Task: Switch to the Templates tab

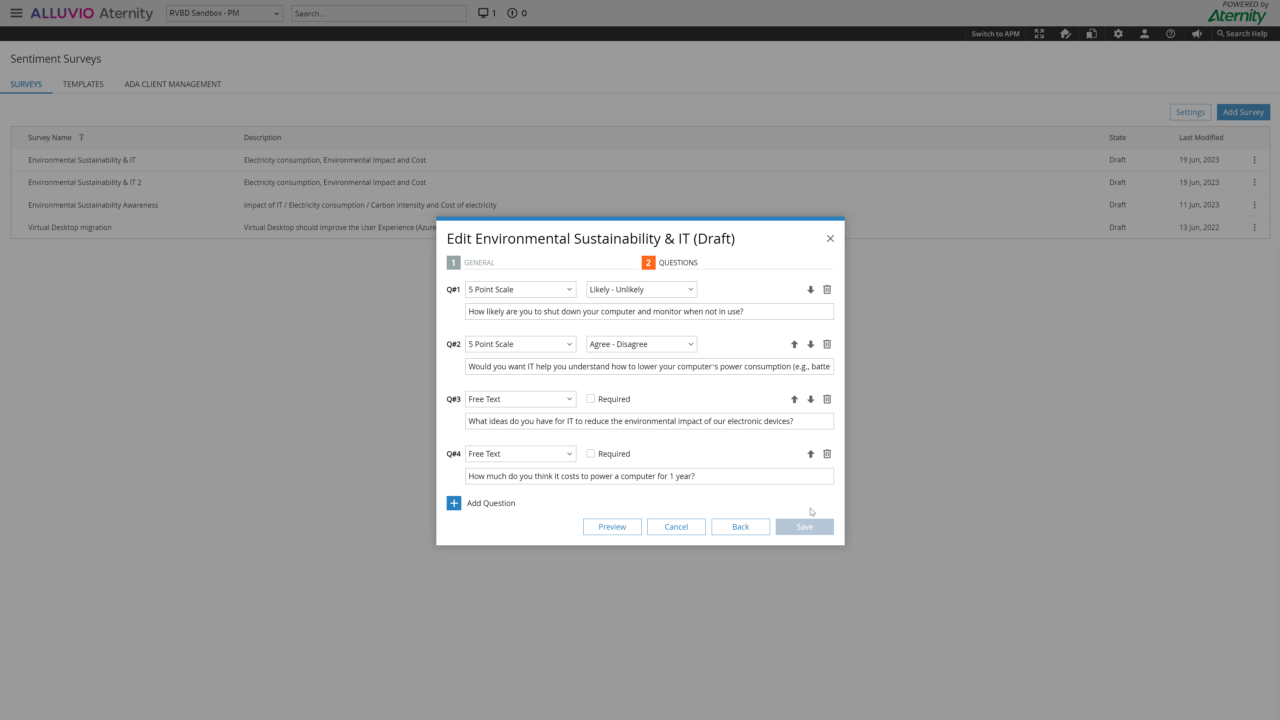Action: coord(83,84)
